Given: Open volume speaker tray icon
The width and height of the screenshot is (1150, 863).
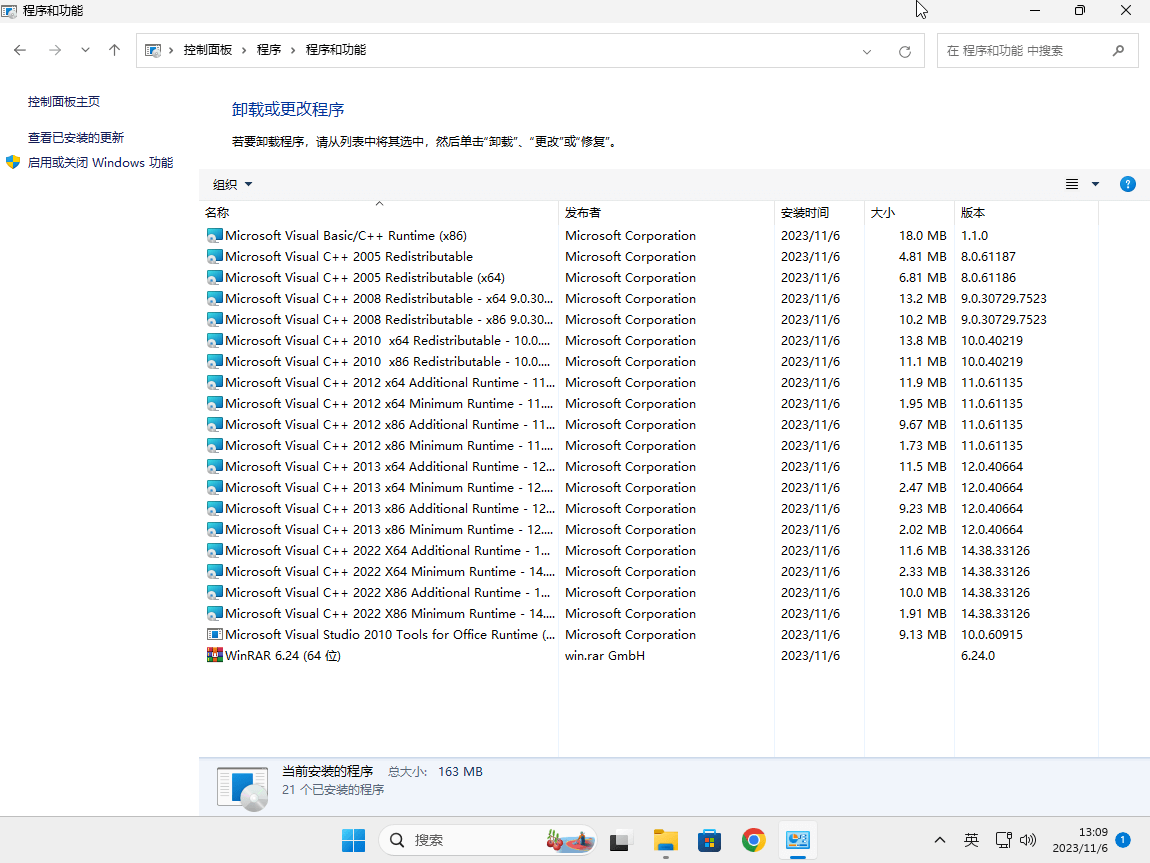Looking at the screenshot, I should point(1028,840).
